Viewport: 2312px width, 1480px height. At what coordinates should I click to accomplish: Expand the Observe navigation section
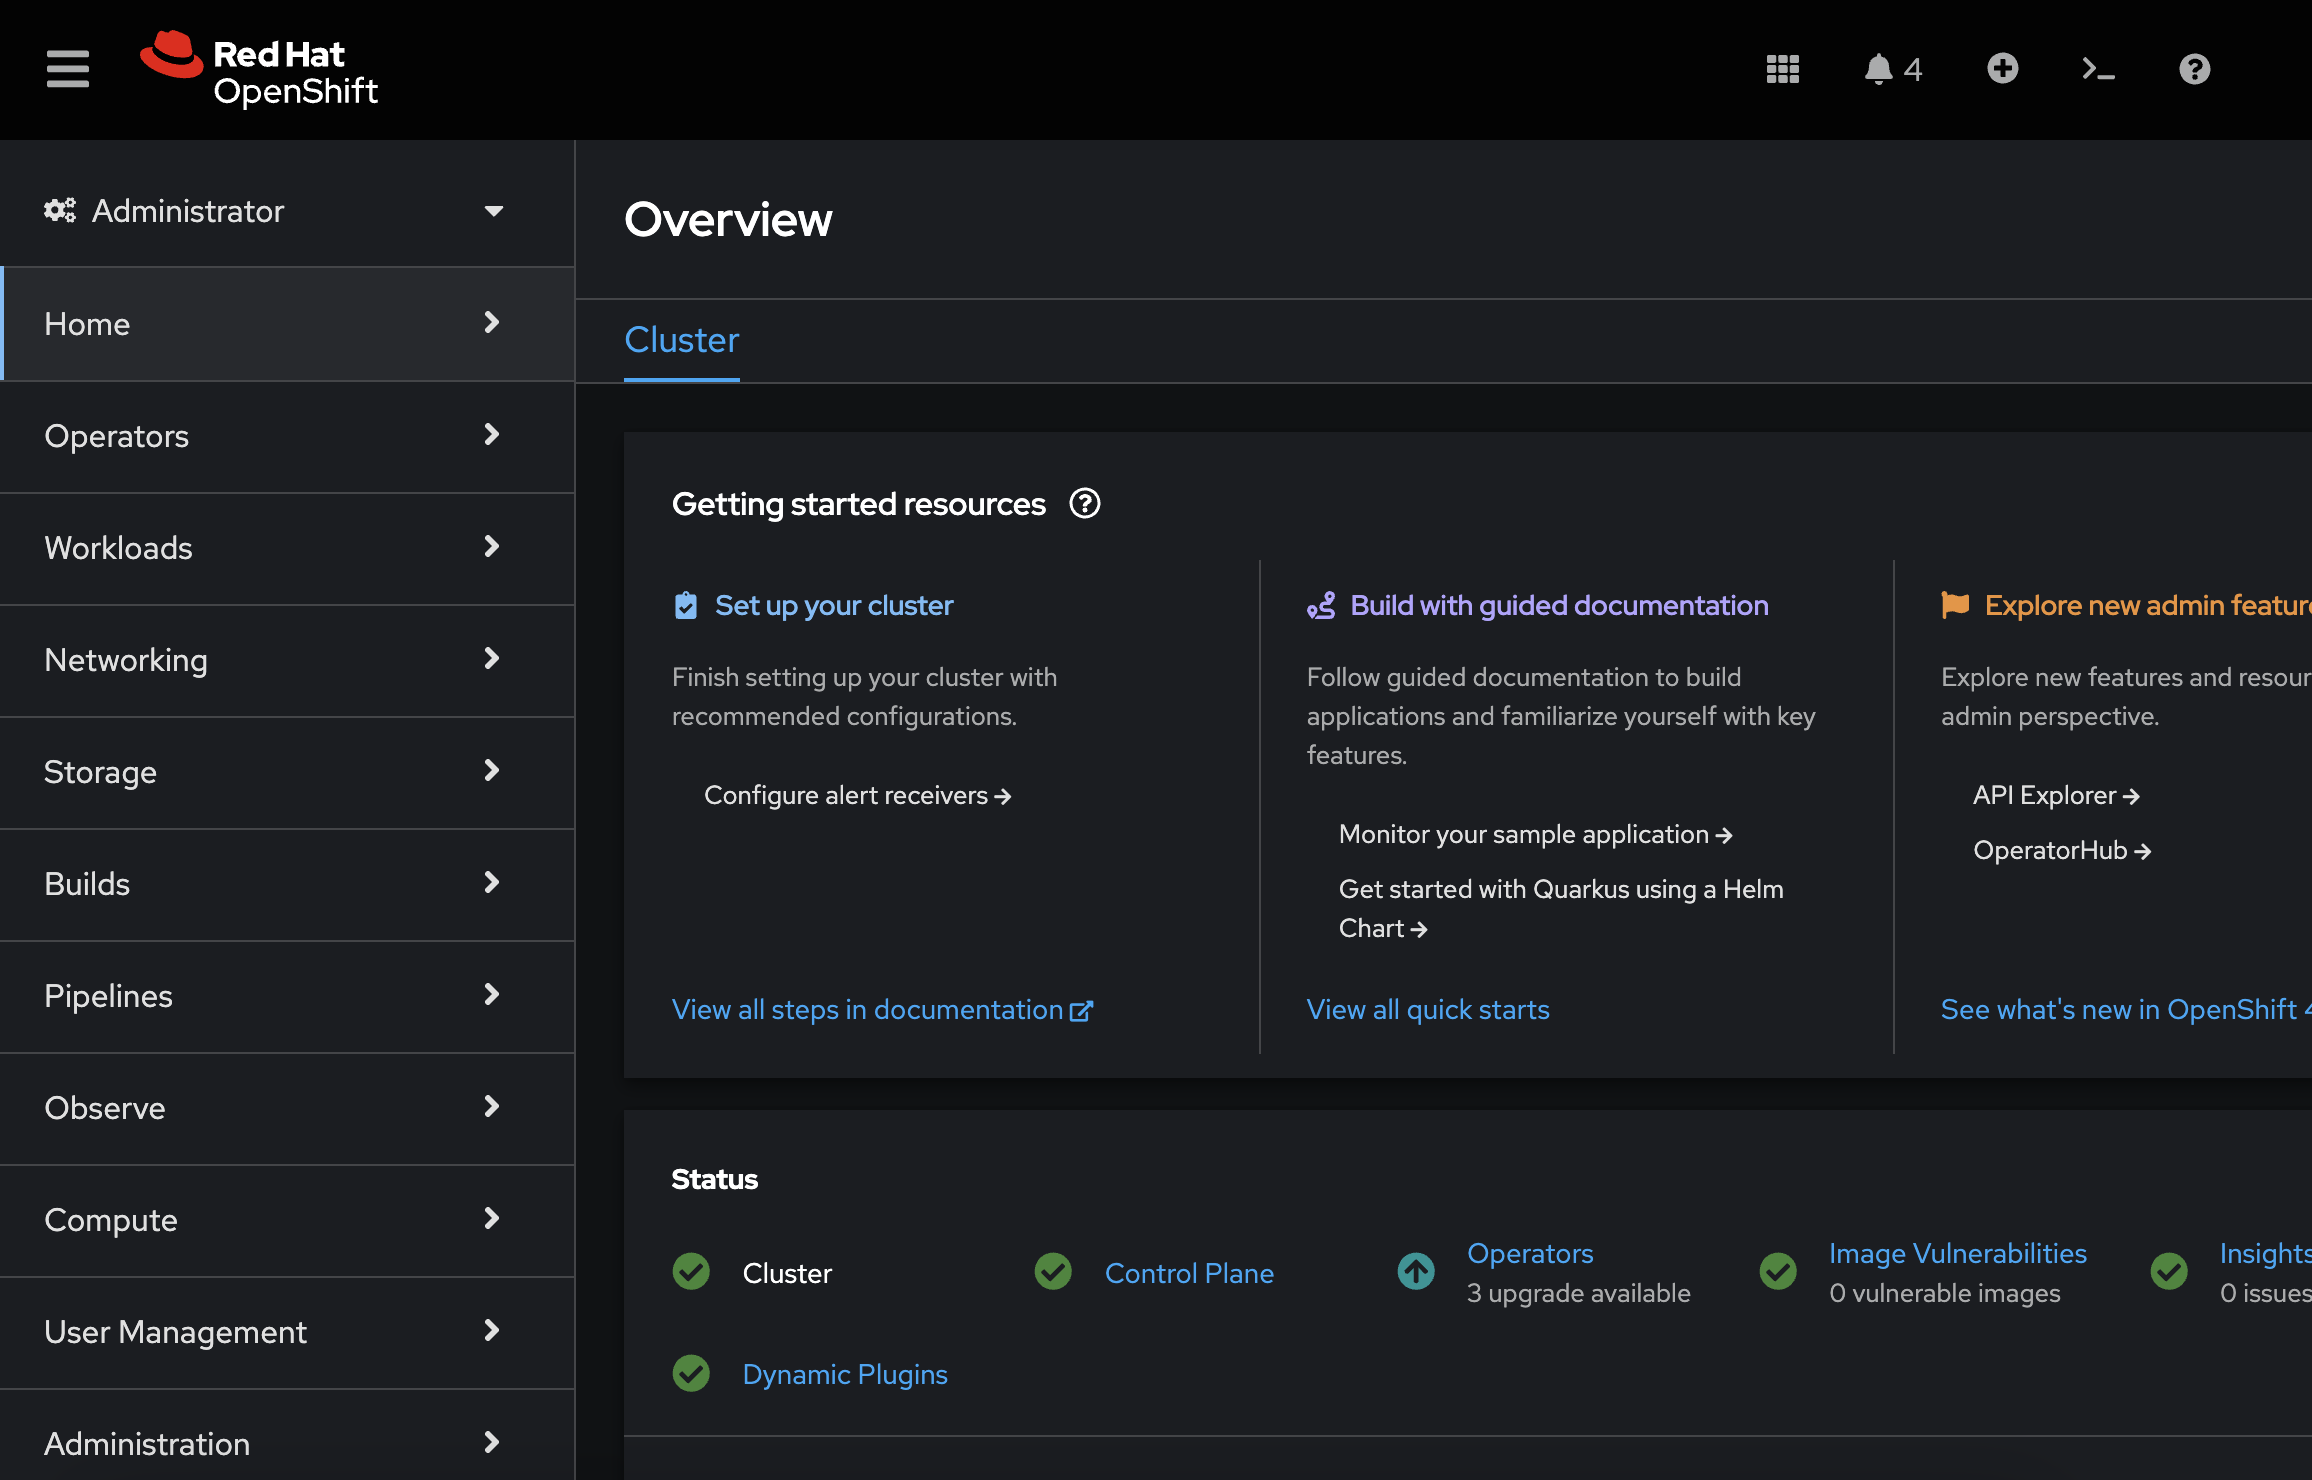pyautogui.click(x=287, y=1107)
